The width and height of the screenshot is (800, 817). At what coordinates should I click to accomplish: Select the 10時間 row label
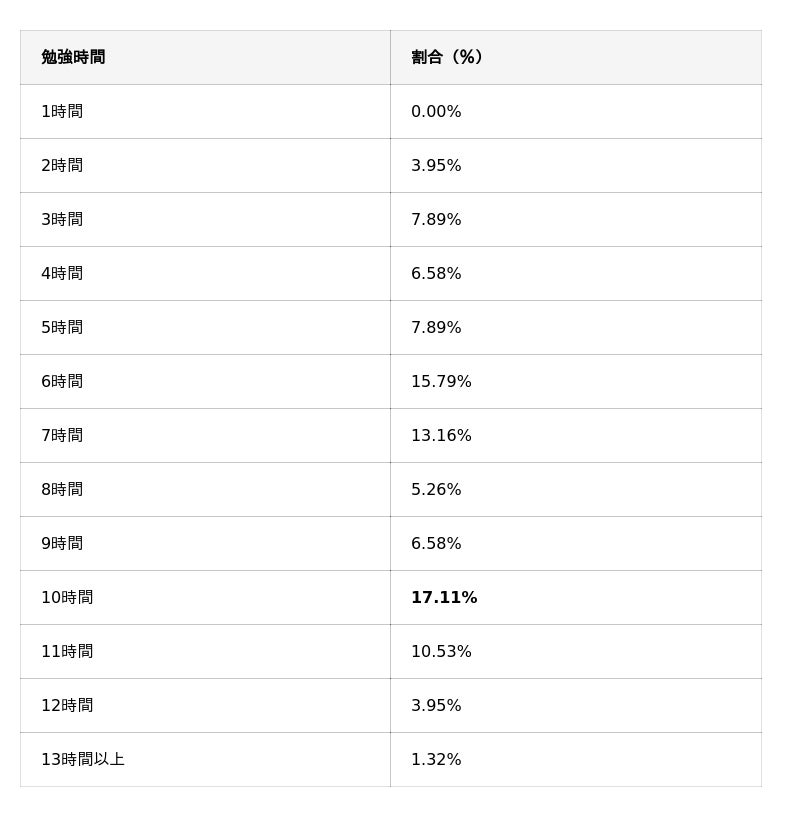click(x=67, y=598)
